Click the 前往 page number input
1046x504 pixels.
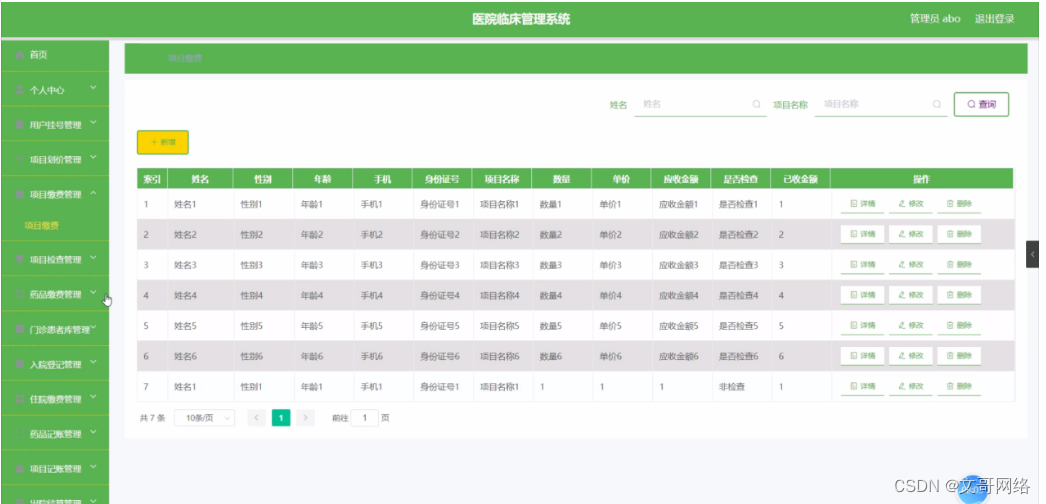364,418
